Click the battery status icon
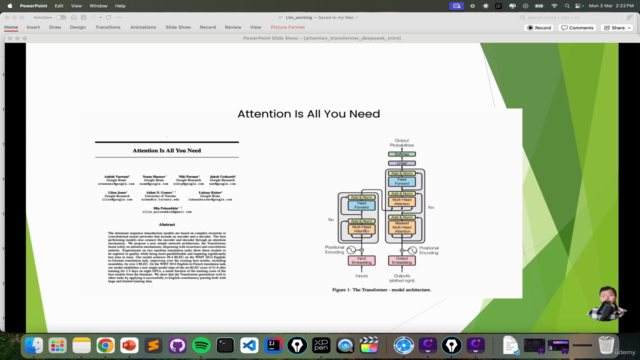The image size is (640, 360). tap(539, 6)
